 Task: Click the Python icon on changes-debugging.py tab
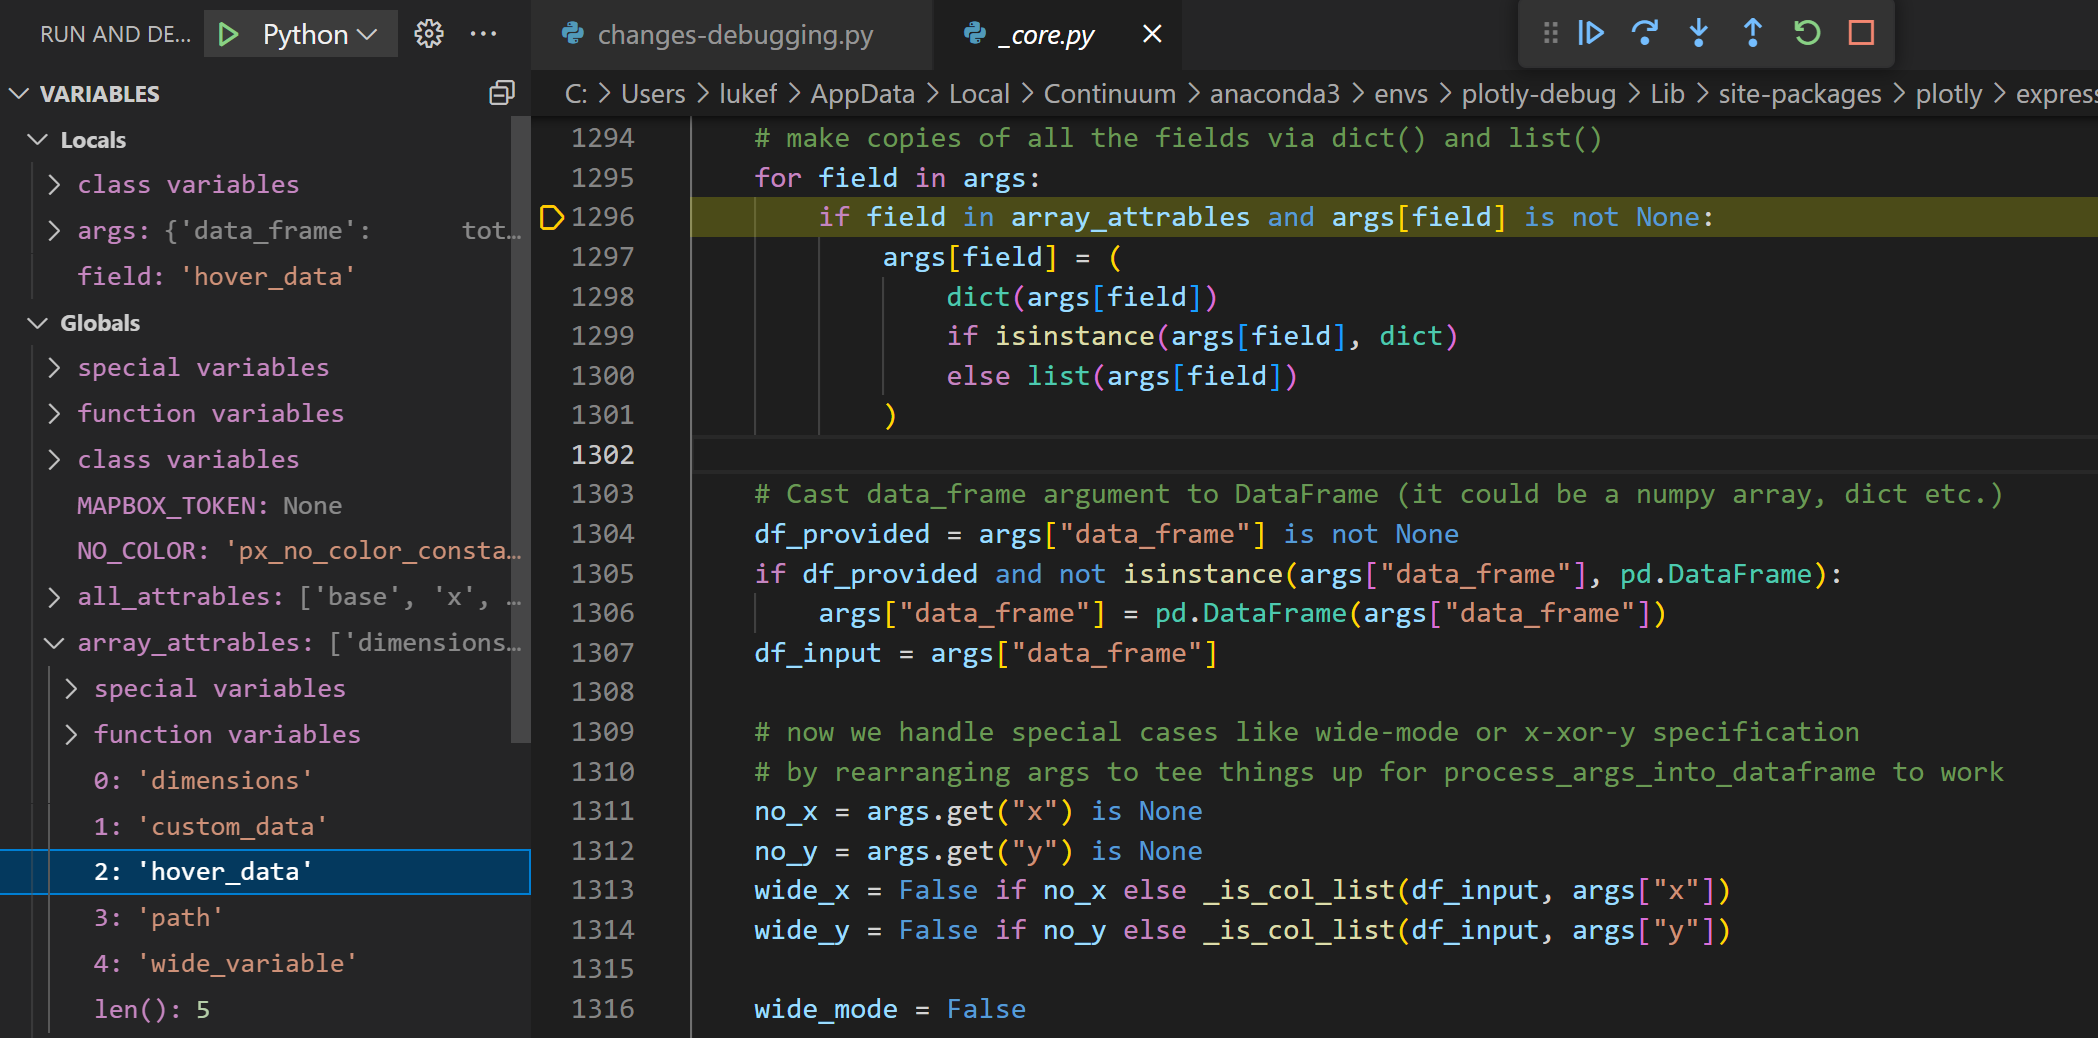573,34
